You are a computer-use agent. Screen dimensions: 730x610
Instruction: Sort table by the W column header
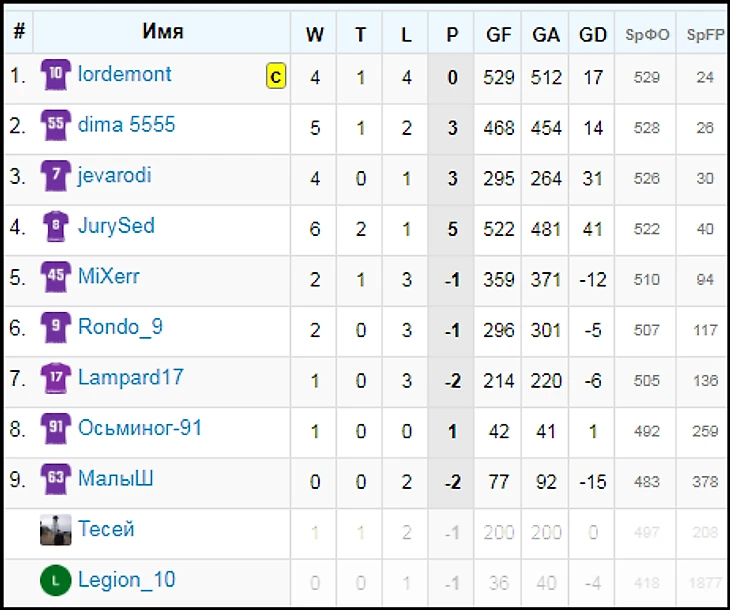pyautogui.click(x=314, y=34)
